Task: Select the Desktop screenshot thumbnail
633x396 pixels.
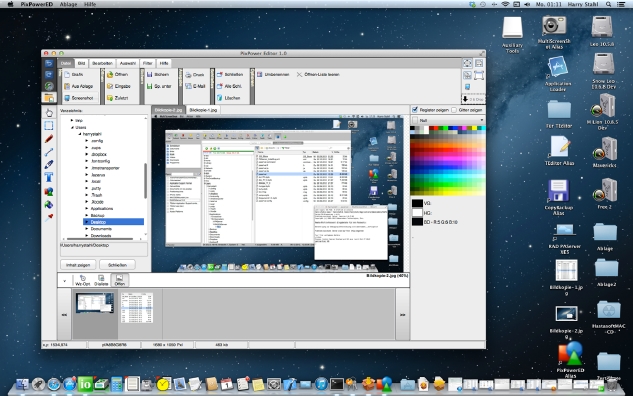Action: coord(95,303)
